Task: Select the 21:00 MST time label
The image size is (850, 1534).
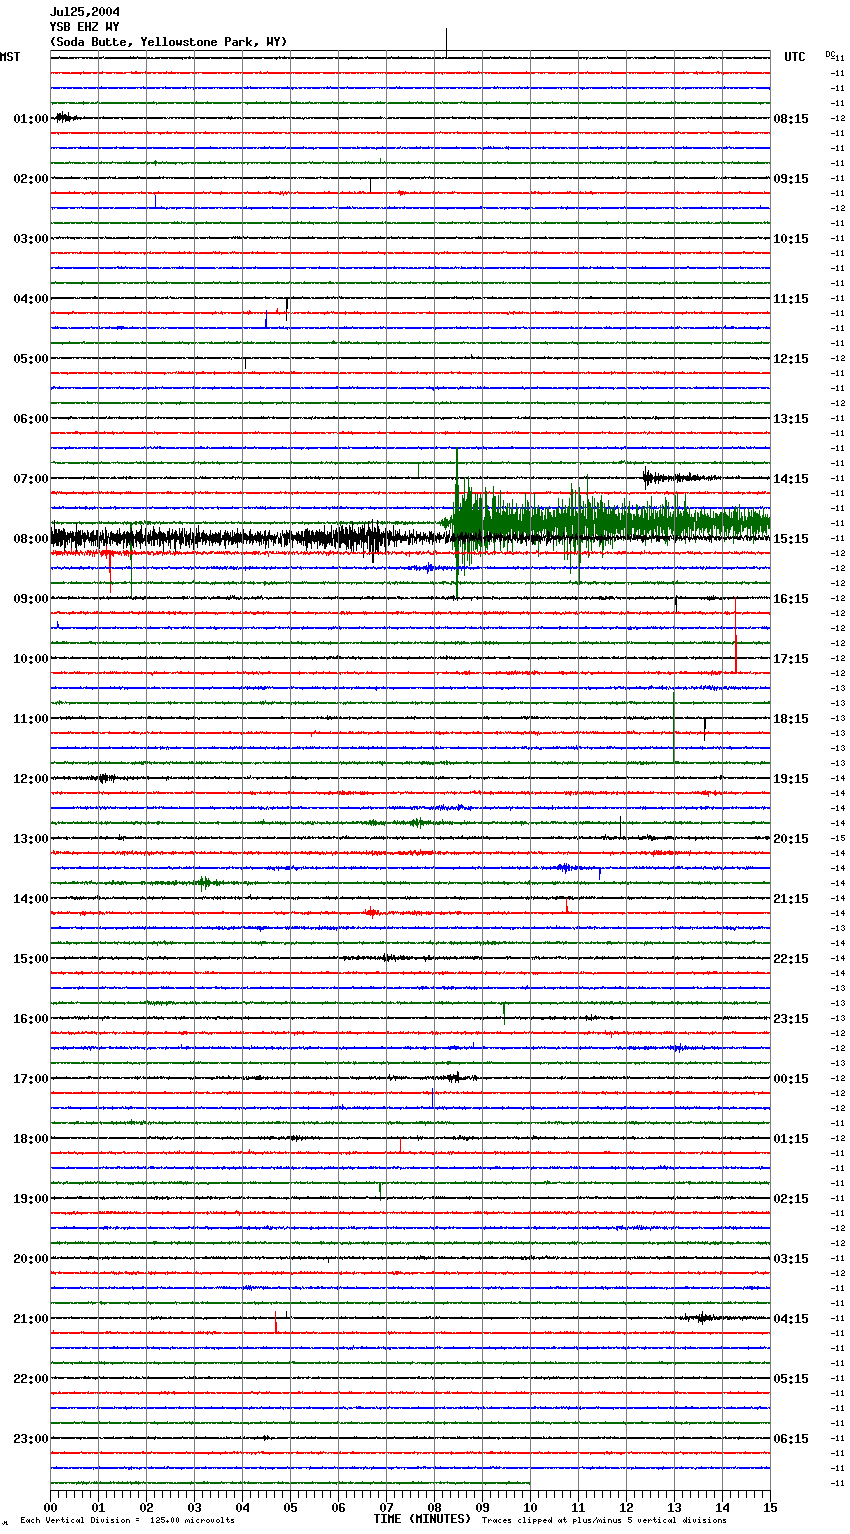Action: coord(31,1319)
